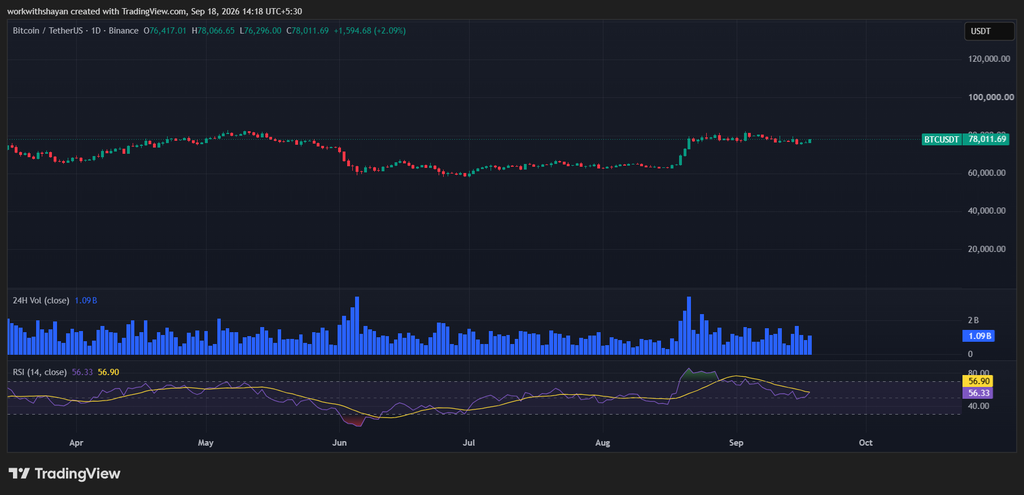The height and width of the screenshot is (495, 1024).
Task: Click the purple 56.33 RSI value tag
Action: (x=978, y=393)
